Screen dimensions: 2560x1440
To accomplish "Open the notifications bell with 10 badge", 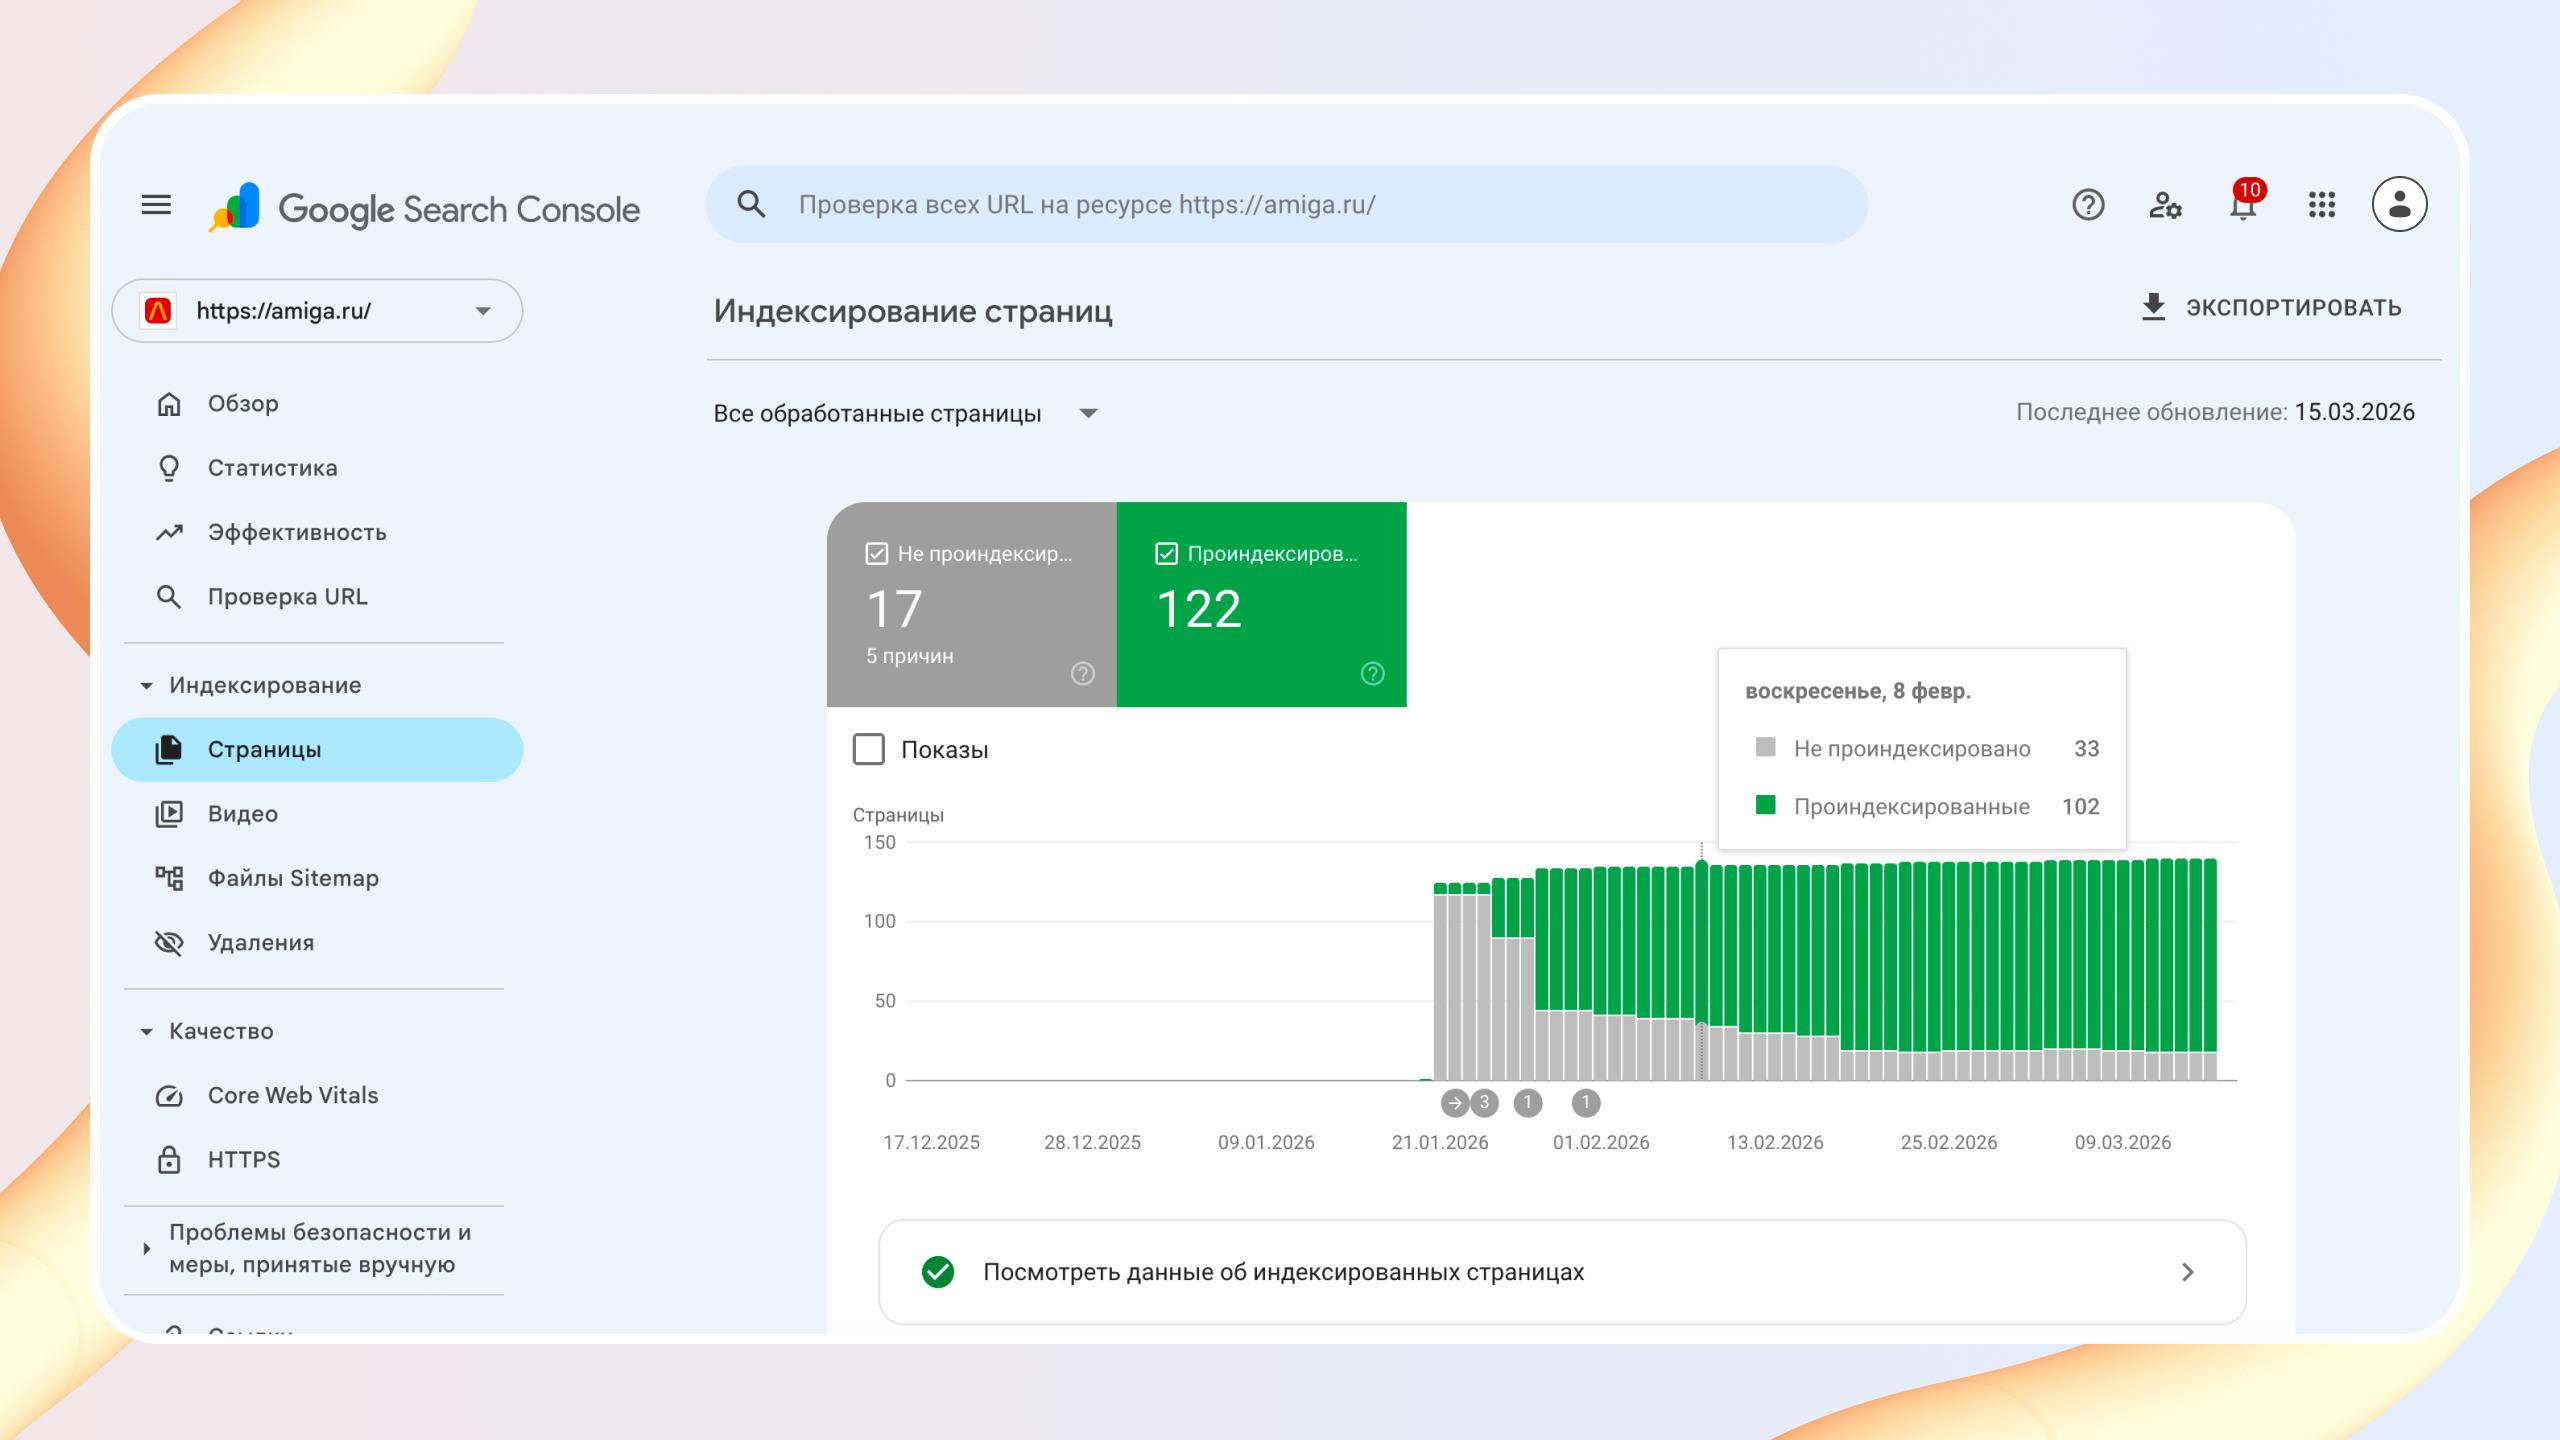I will point(2243,205).
